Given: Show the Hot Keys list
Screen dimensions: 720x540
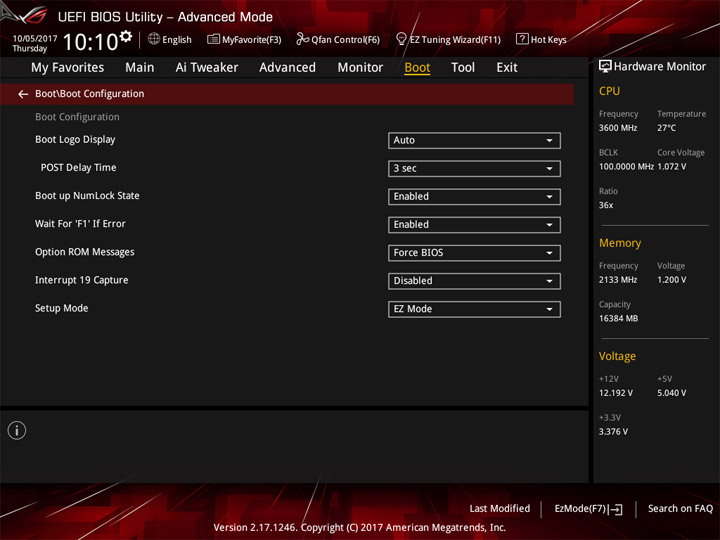Looking at the screenshot, I should pyautogui.click(x=541, y=39).
